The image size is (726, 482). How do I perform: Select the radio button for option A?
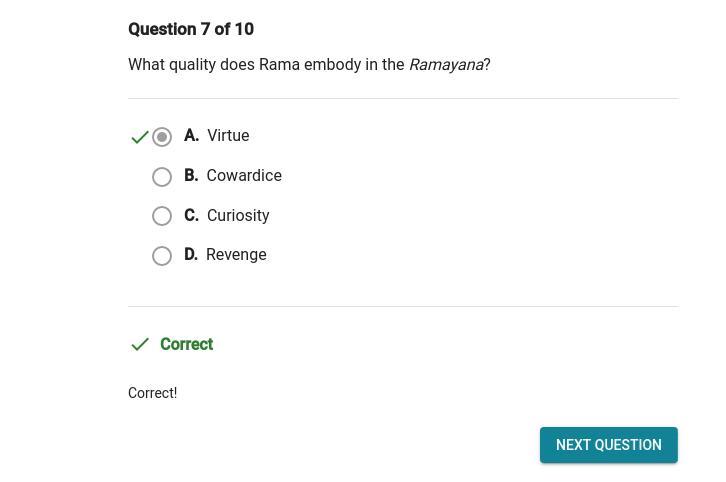click(162, 137)
